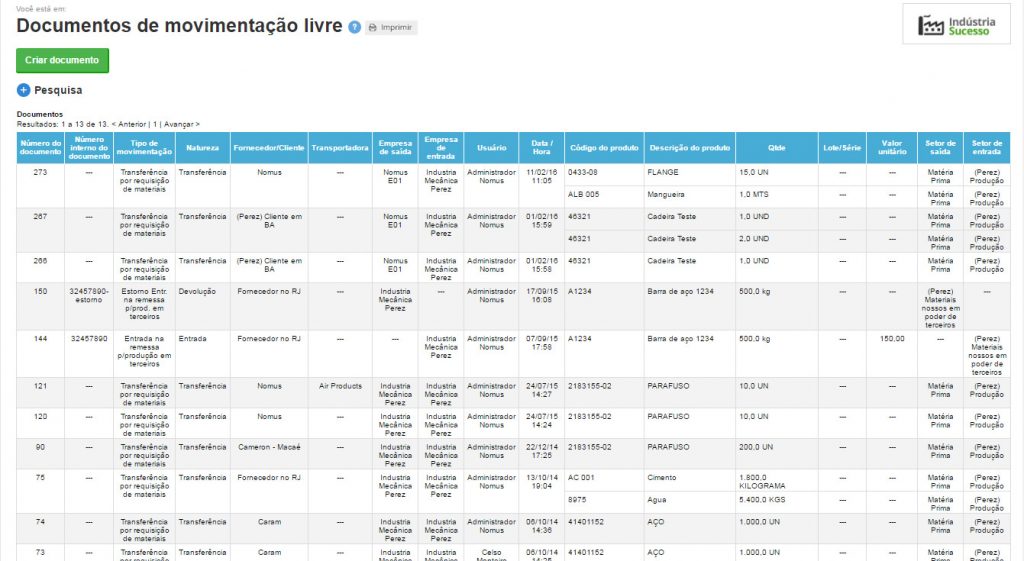Image resolution: width=1024 pixels, height=561 pixels.
Task: Click the Fornecedor/Cliente column header
Action: [x=269, y=147]
